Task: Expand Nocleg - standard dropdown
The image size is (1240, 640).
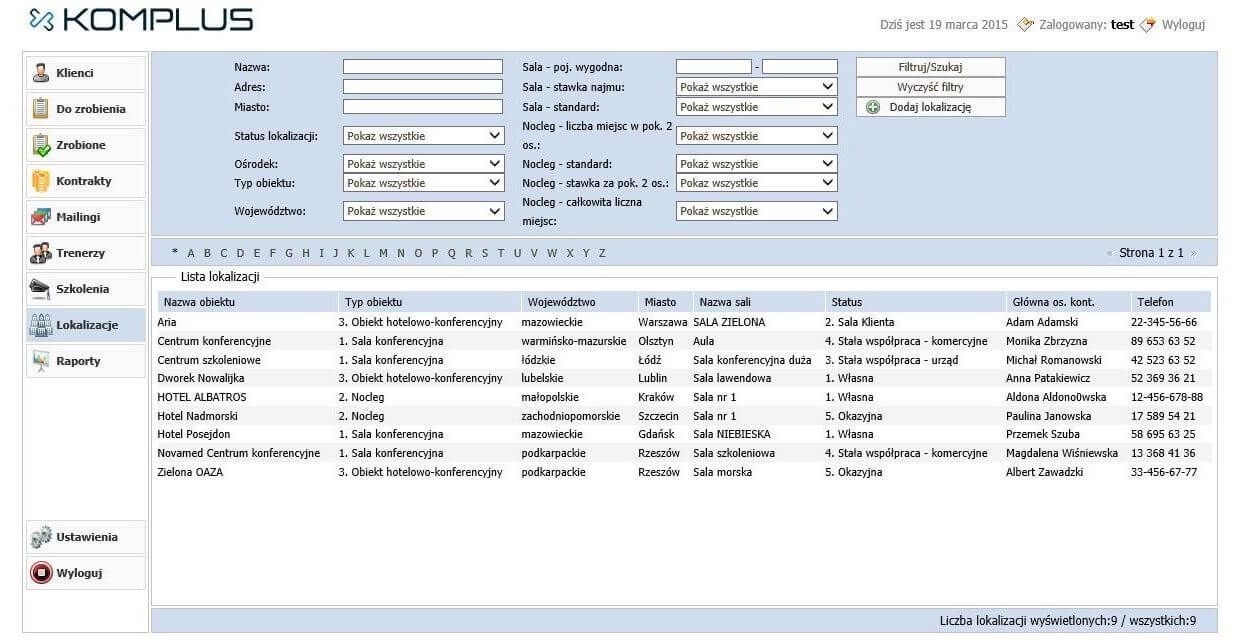Action: pos(757,164)
